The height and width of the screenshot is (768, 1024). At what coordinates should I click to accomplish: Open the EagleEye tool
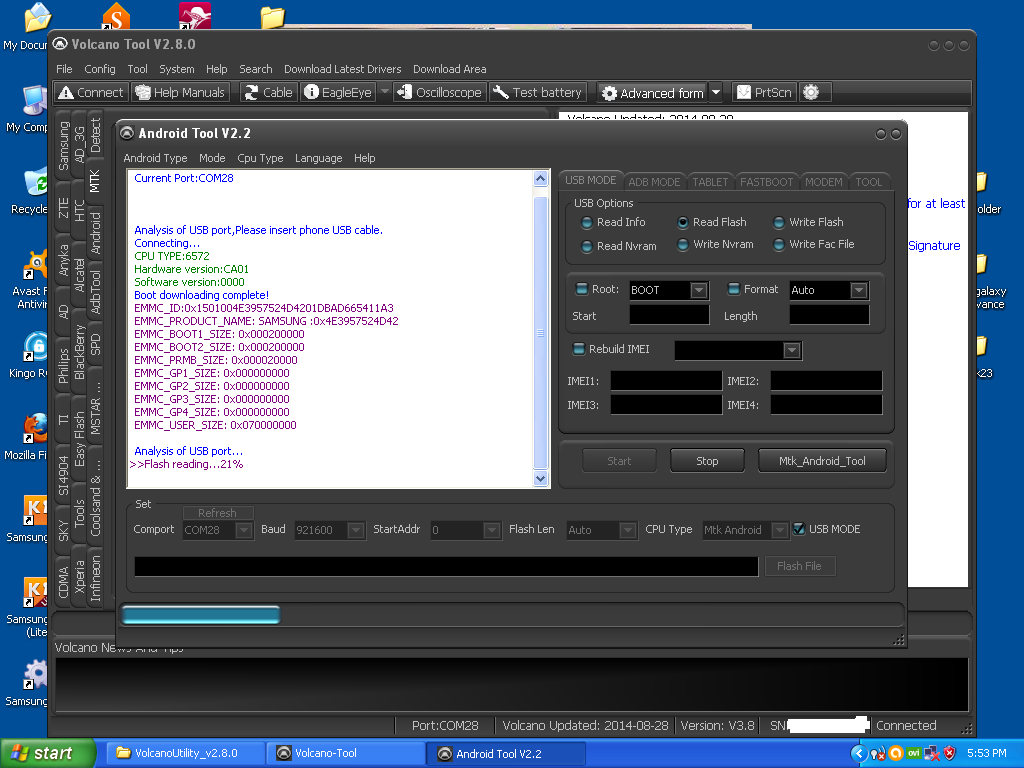click(338, 92)
